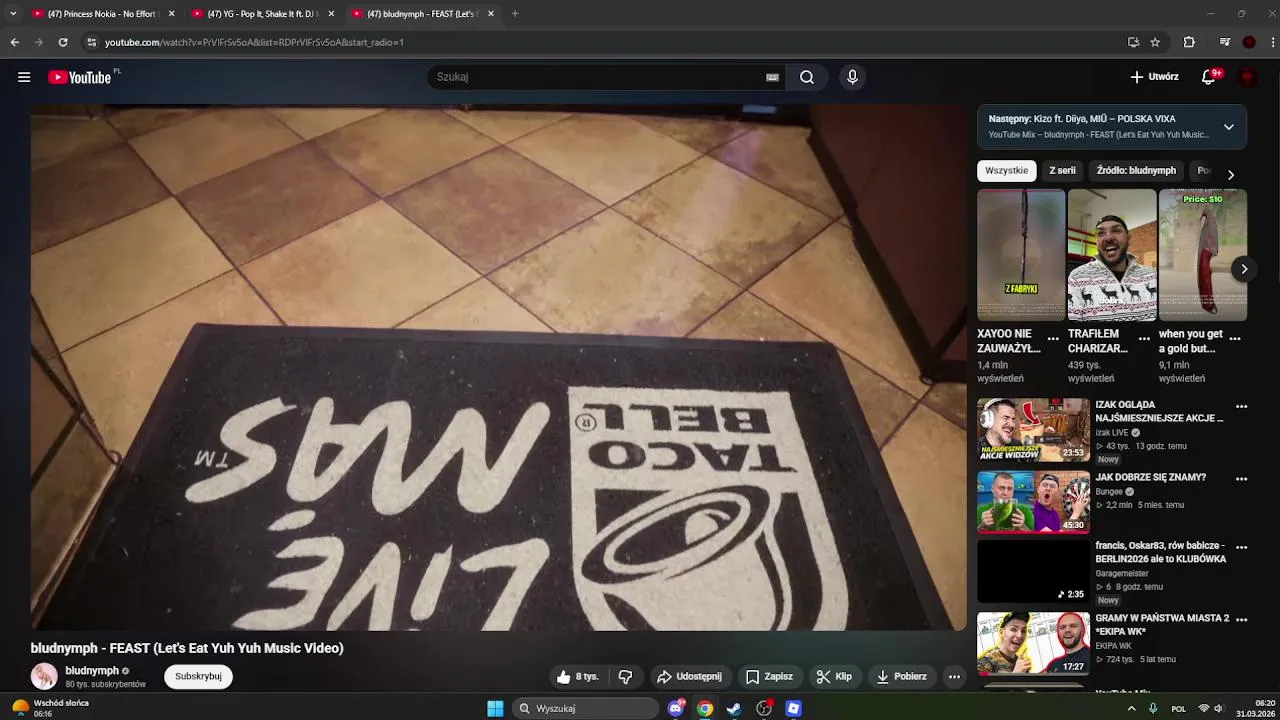Viewport: 1280px width, 720px height.
Task: Open XAYOO NIE ZAUWAŻYŁ short thumbnail
Action: [1021, 255]
